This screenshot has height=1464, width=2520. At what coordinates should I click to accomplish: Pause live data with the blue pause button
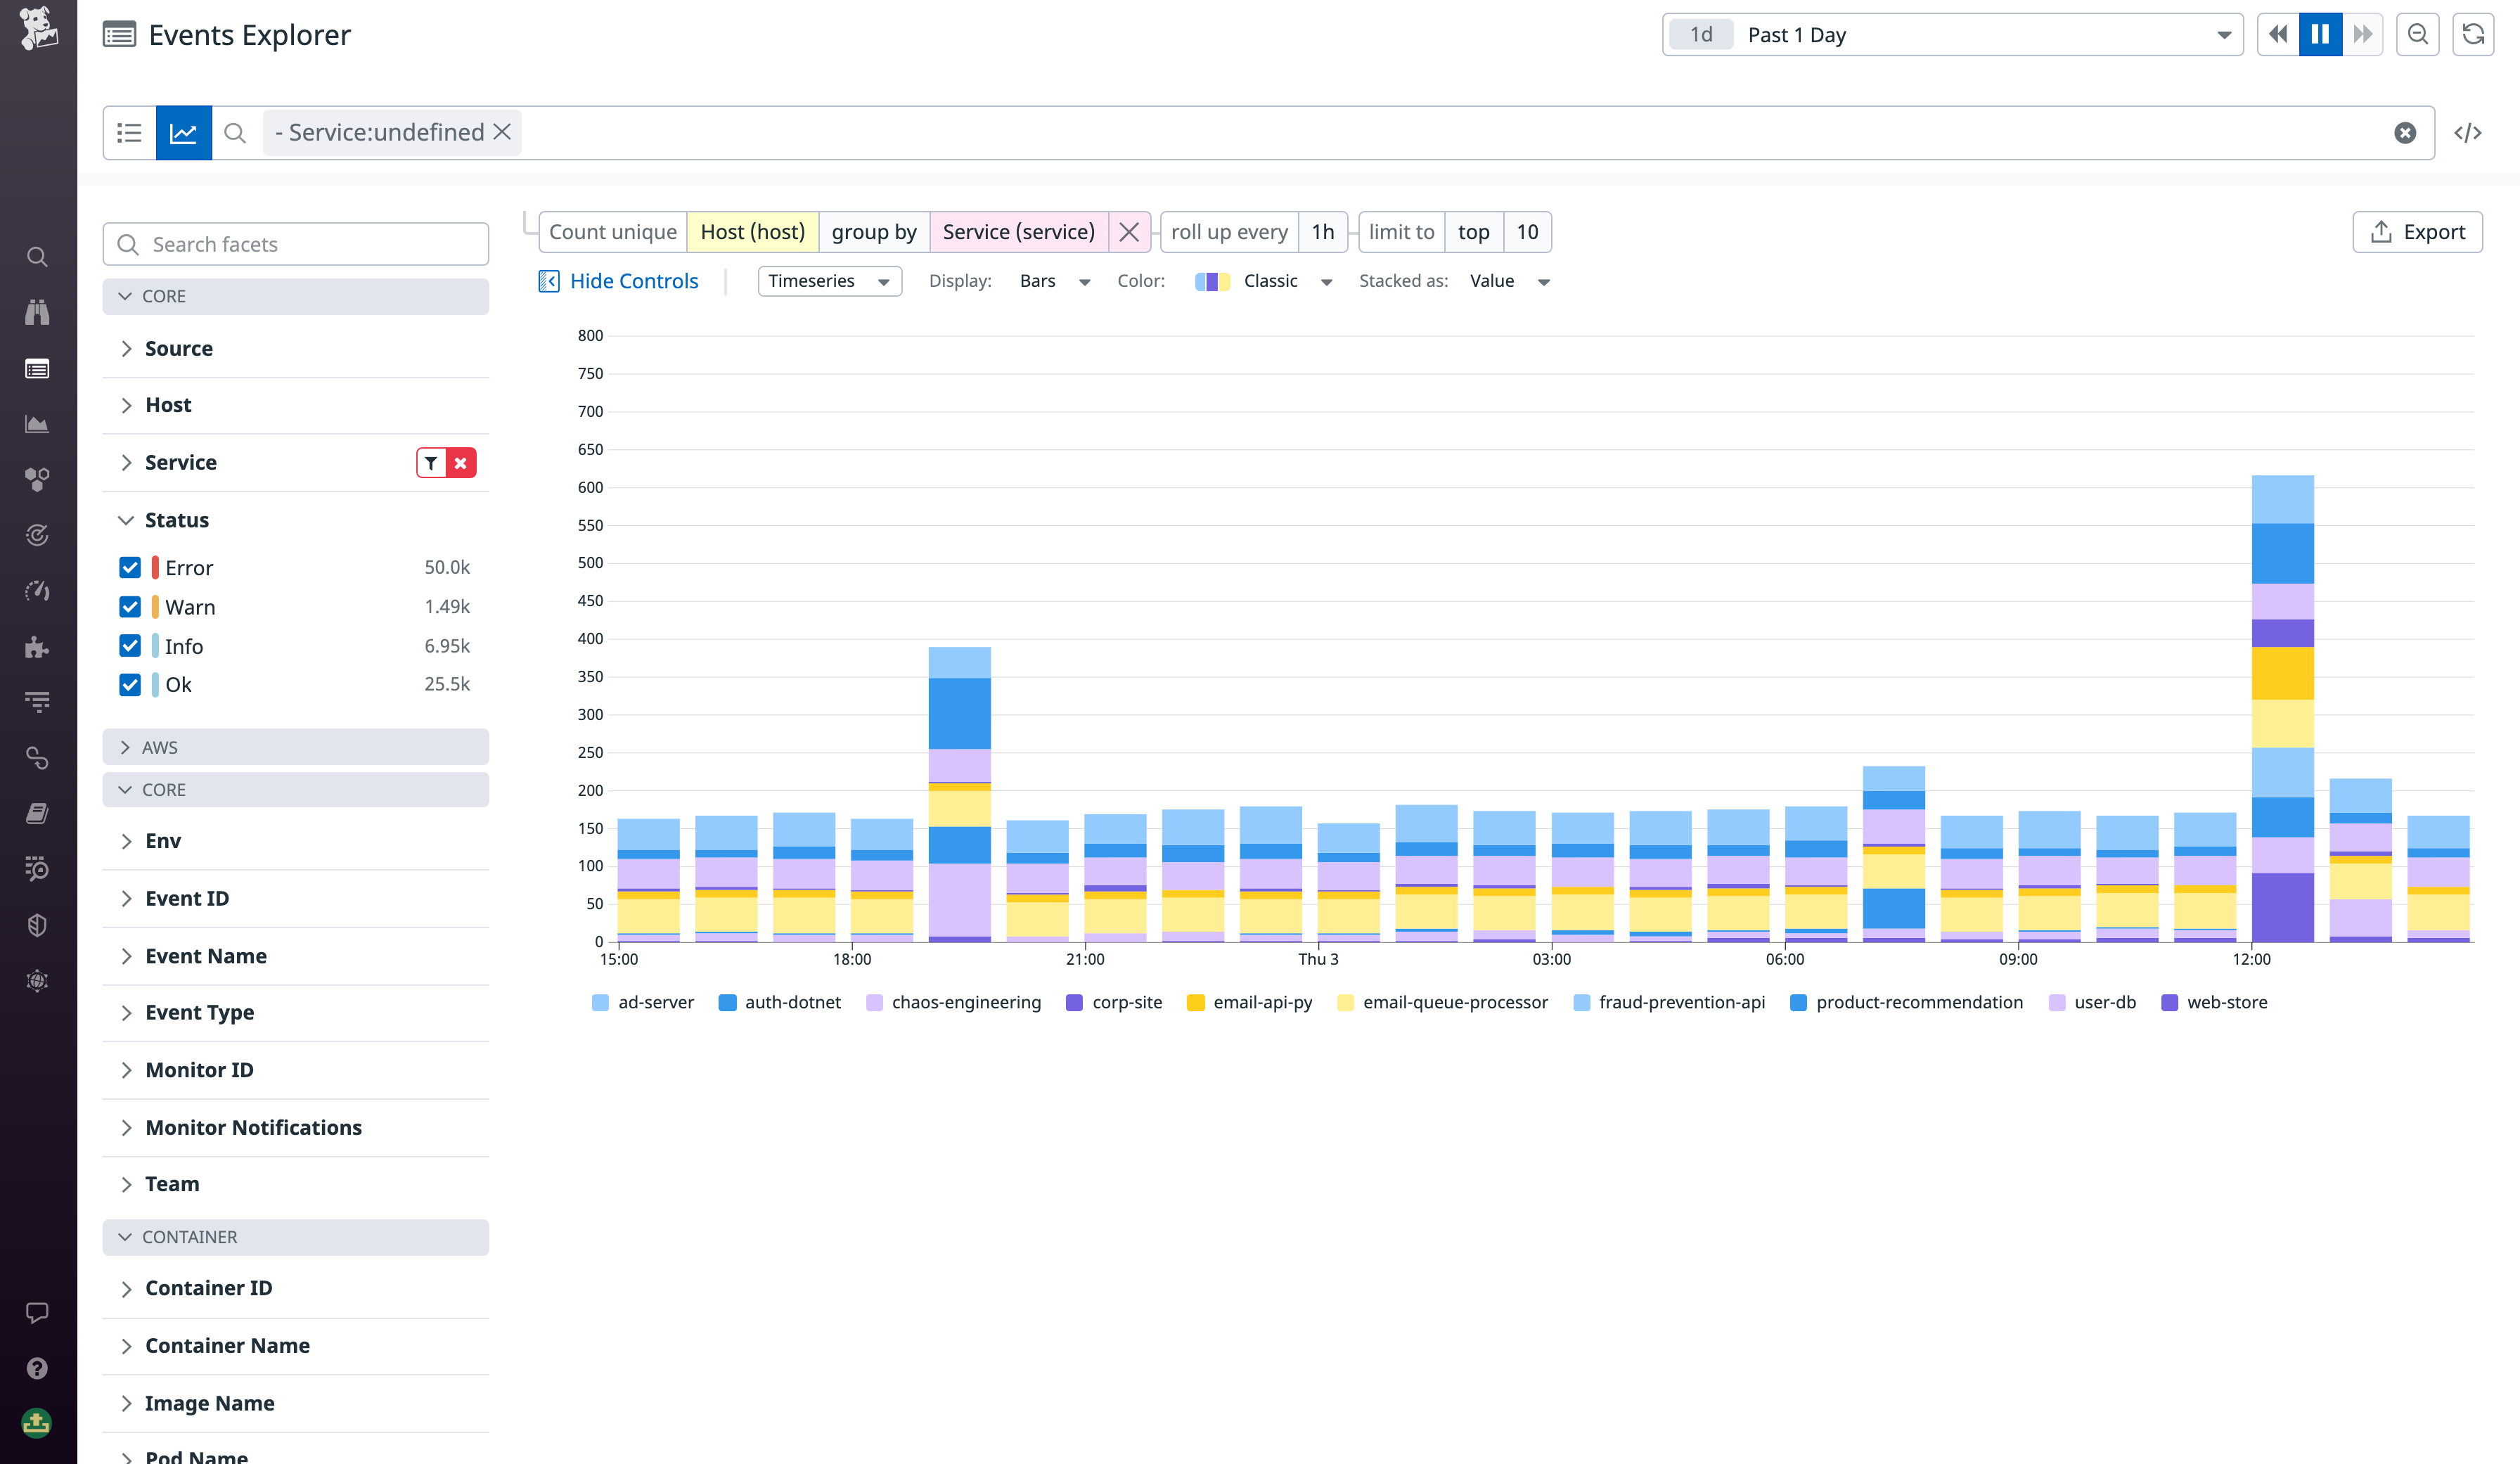click(x=2320, y=33)
